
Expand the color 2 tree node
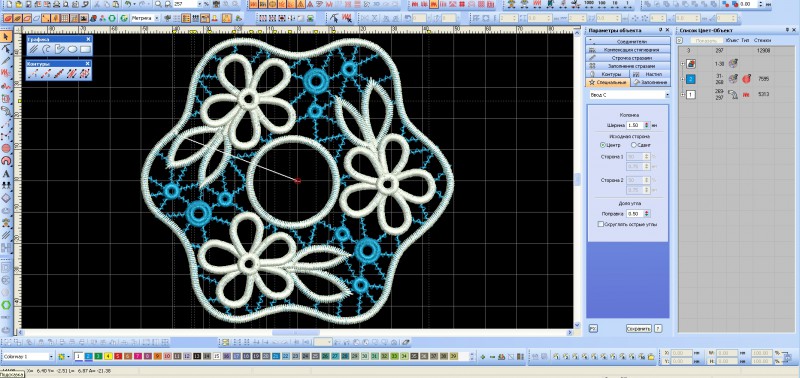point(683,79)
